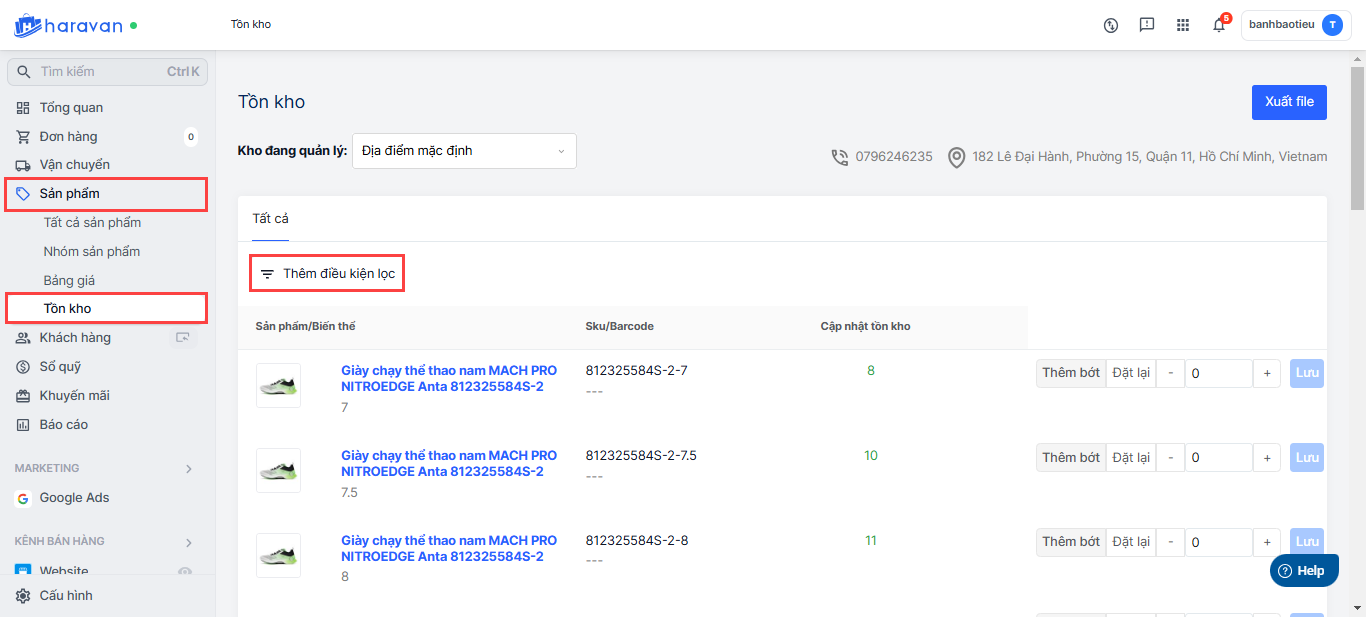This screenshot has height=617, width=1366.
Task: Click the Xuất file button
Action: [1289, 102]
